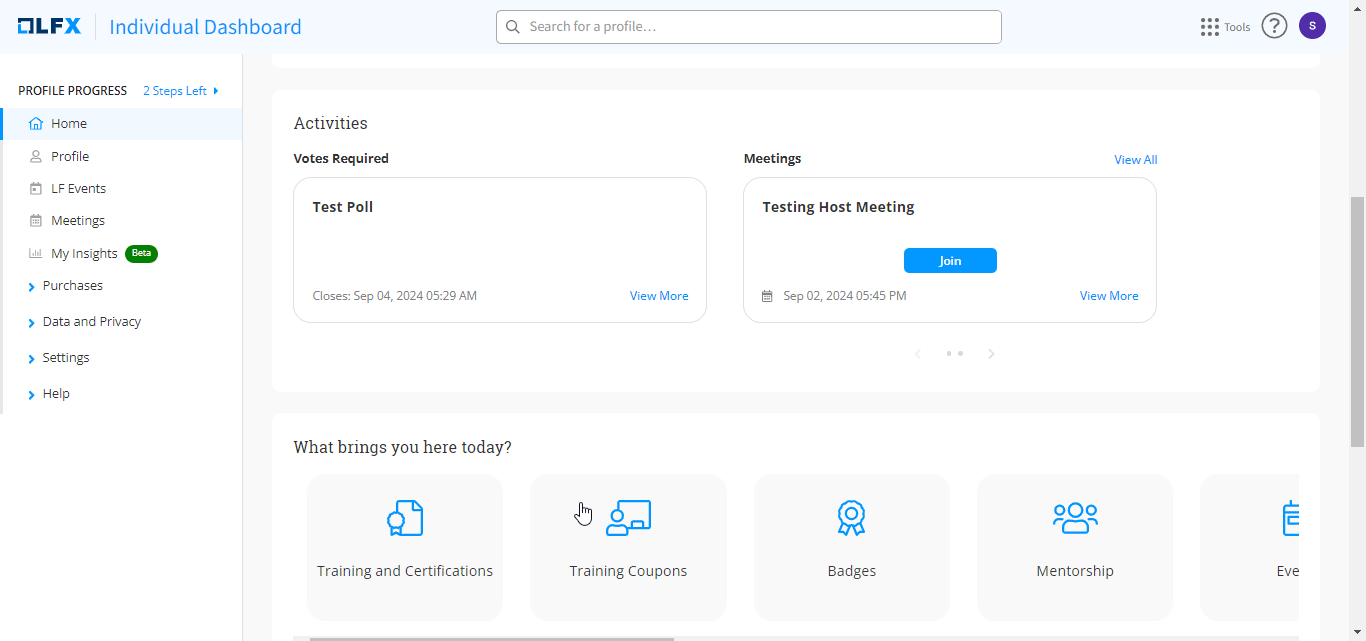Open My Insights Beta page
The image size is (1366, 641).
(85, 254)
